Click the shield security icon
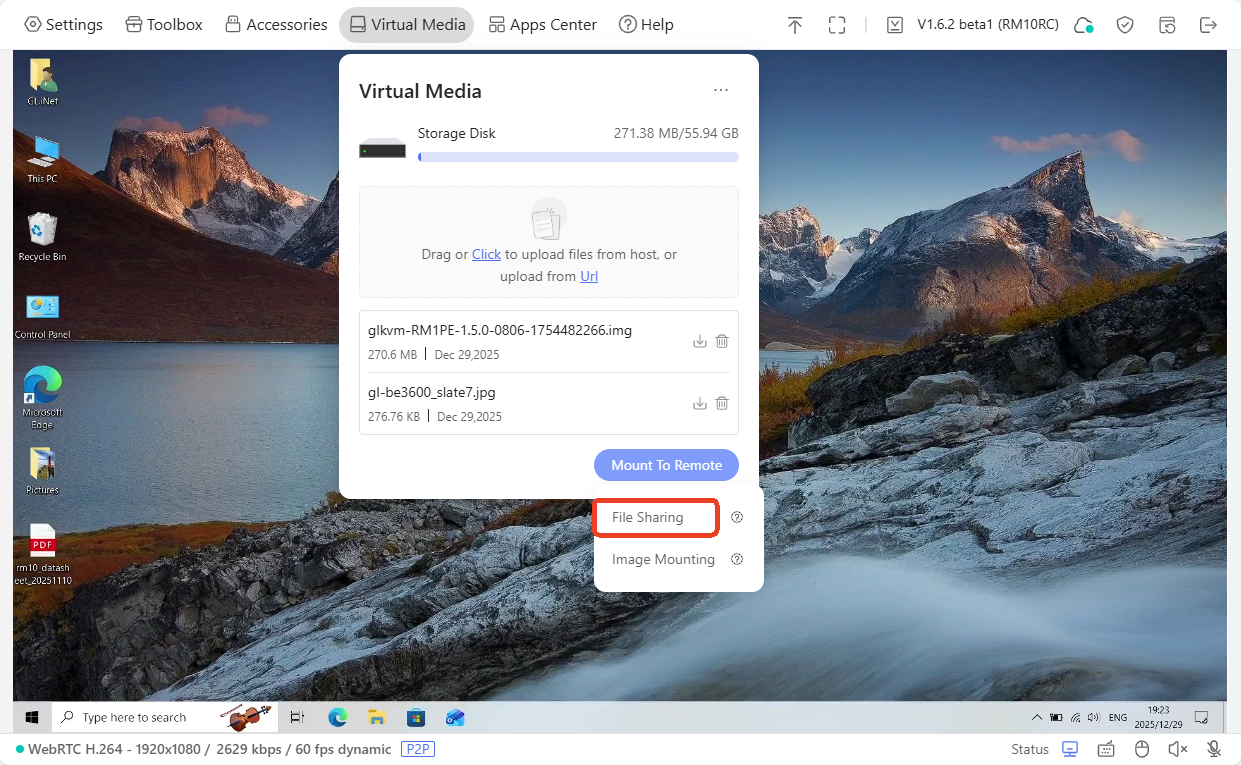The width and height of the screenshot is (1241, 765). coord(1125,25)
